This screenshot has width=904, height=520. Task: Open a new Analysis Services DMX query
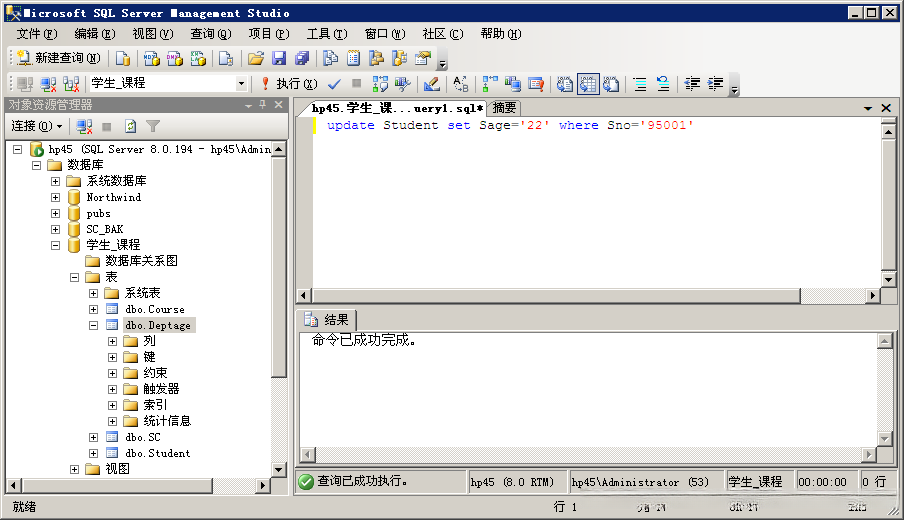(x=175, y=58)
